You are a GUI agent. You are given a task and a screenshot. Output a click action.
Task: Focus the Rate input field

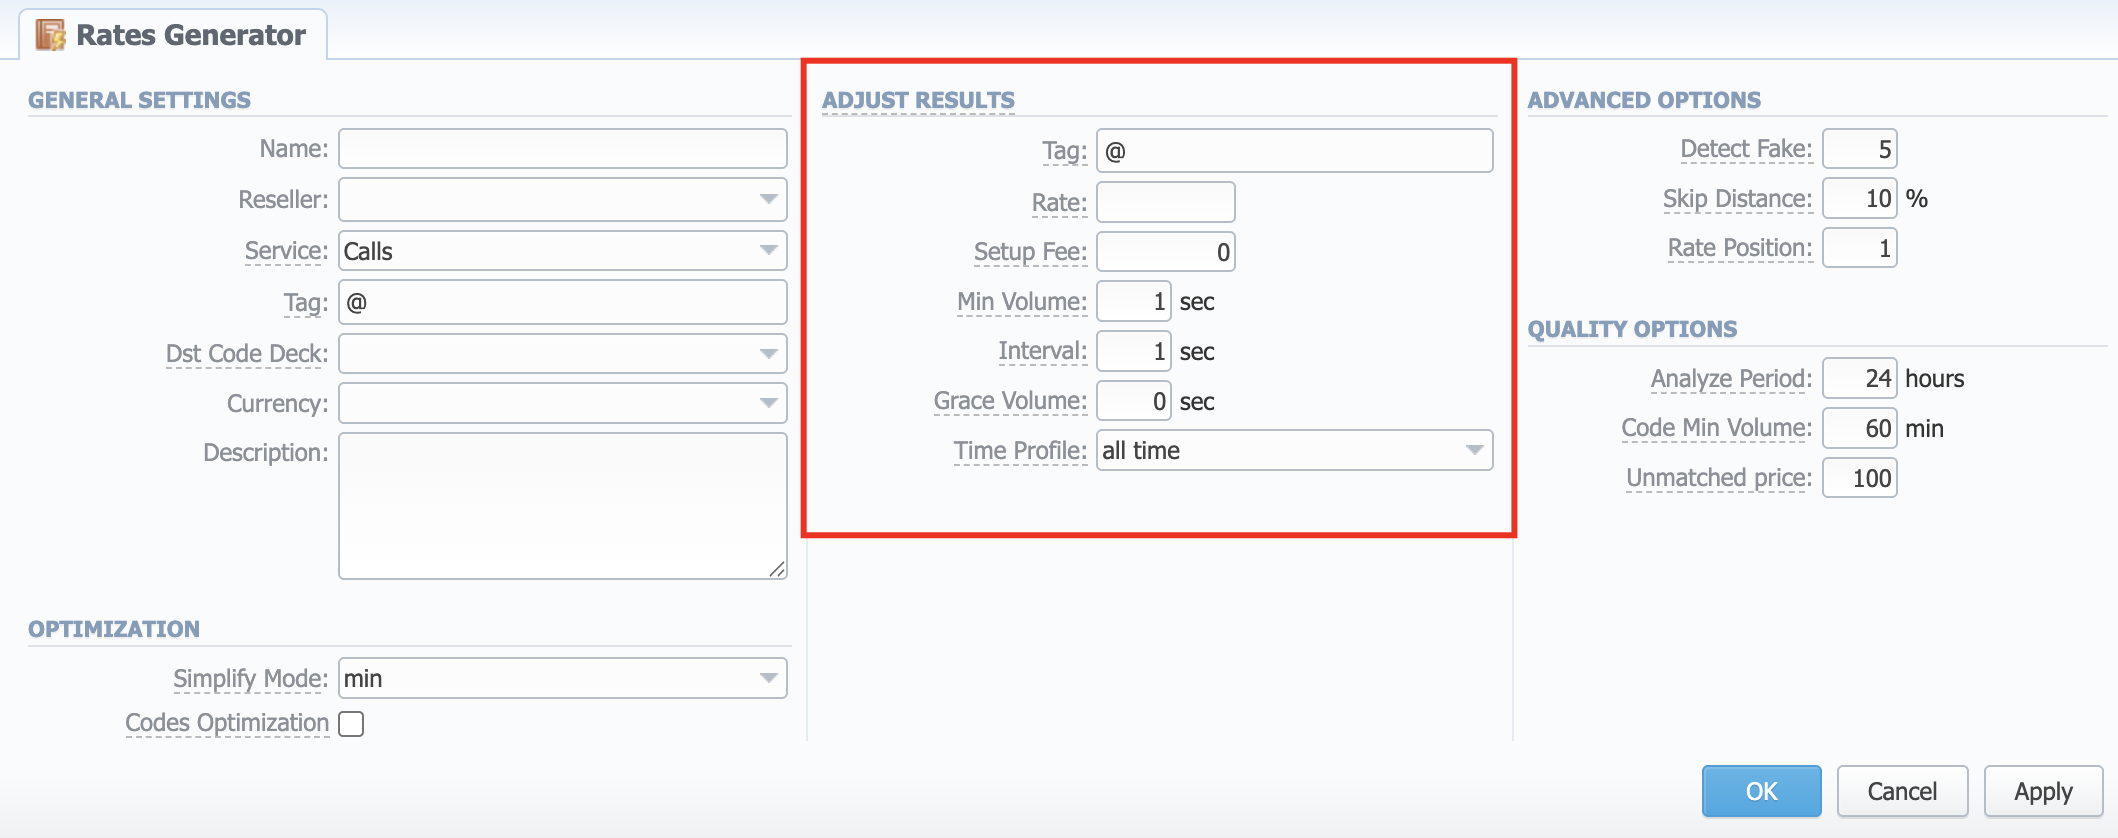pos(1166,203)
